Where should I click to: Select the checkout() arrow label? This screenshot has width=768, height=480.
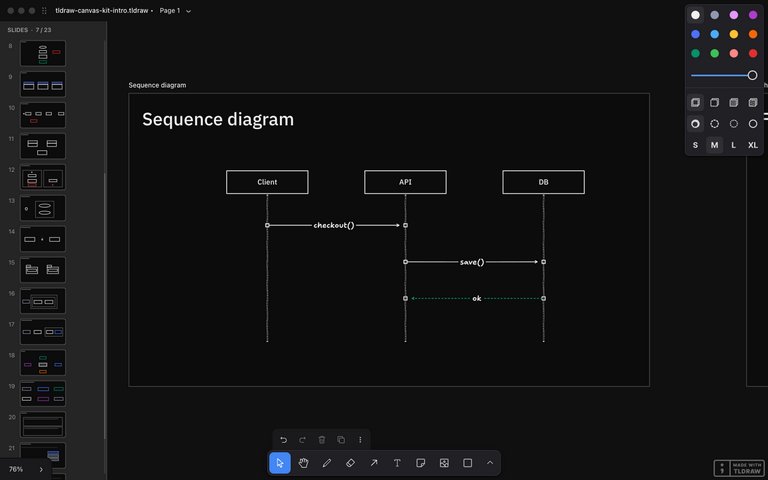334,225
